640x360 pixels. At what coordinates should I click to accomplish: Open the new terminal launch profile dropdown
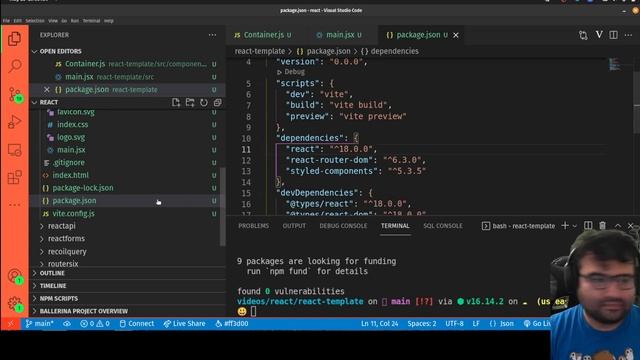(x=575, y=226)
